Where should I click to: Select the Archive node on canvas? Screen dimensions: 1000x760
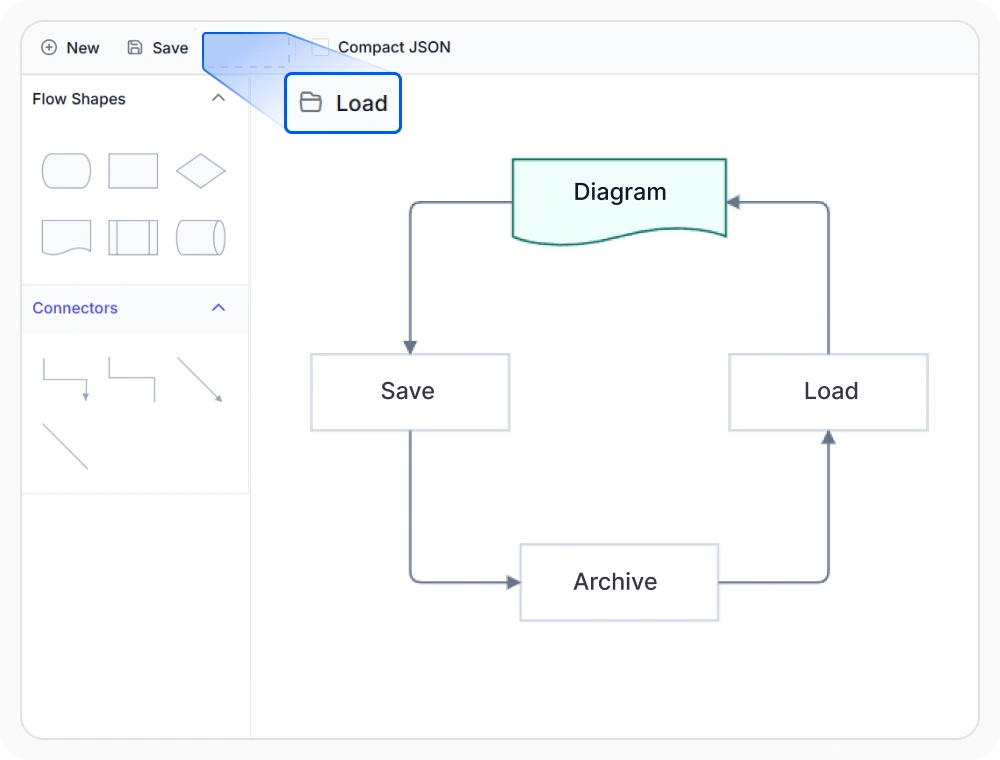tap(619, 582)
